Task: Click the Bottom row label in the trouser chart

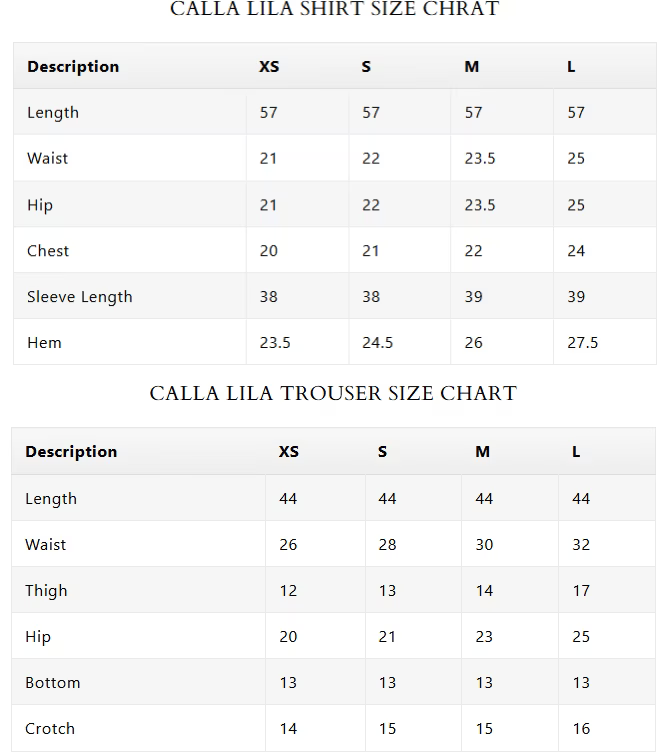Action: point(52,682)
